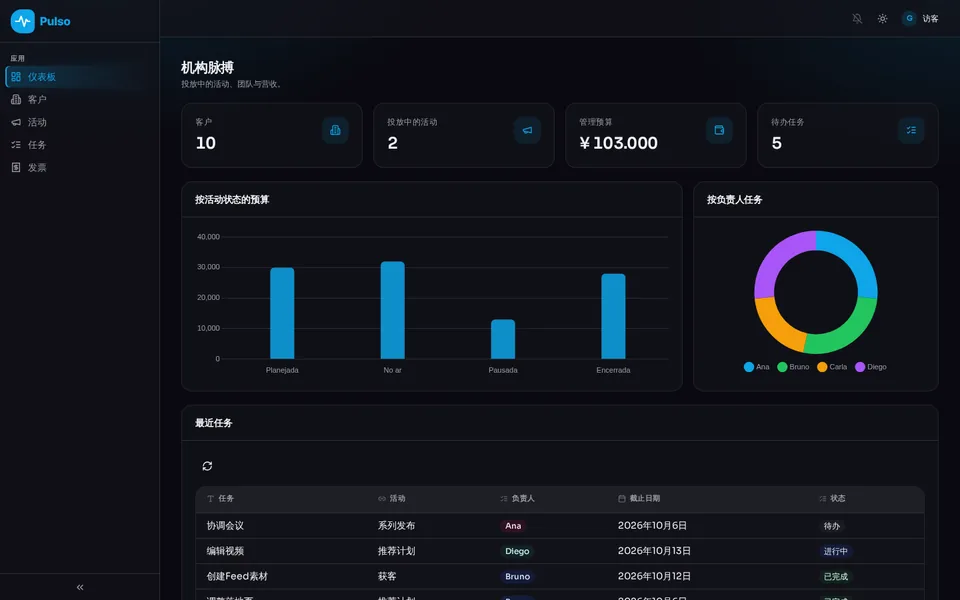960x600 pixels.
Task: Select the 编辑视频 task row
Action: pos(560,551)
